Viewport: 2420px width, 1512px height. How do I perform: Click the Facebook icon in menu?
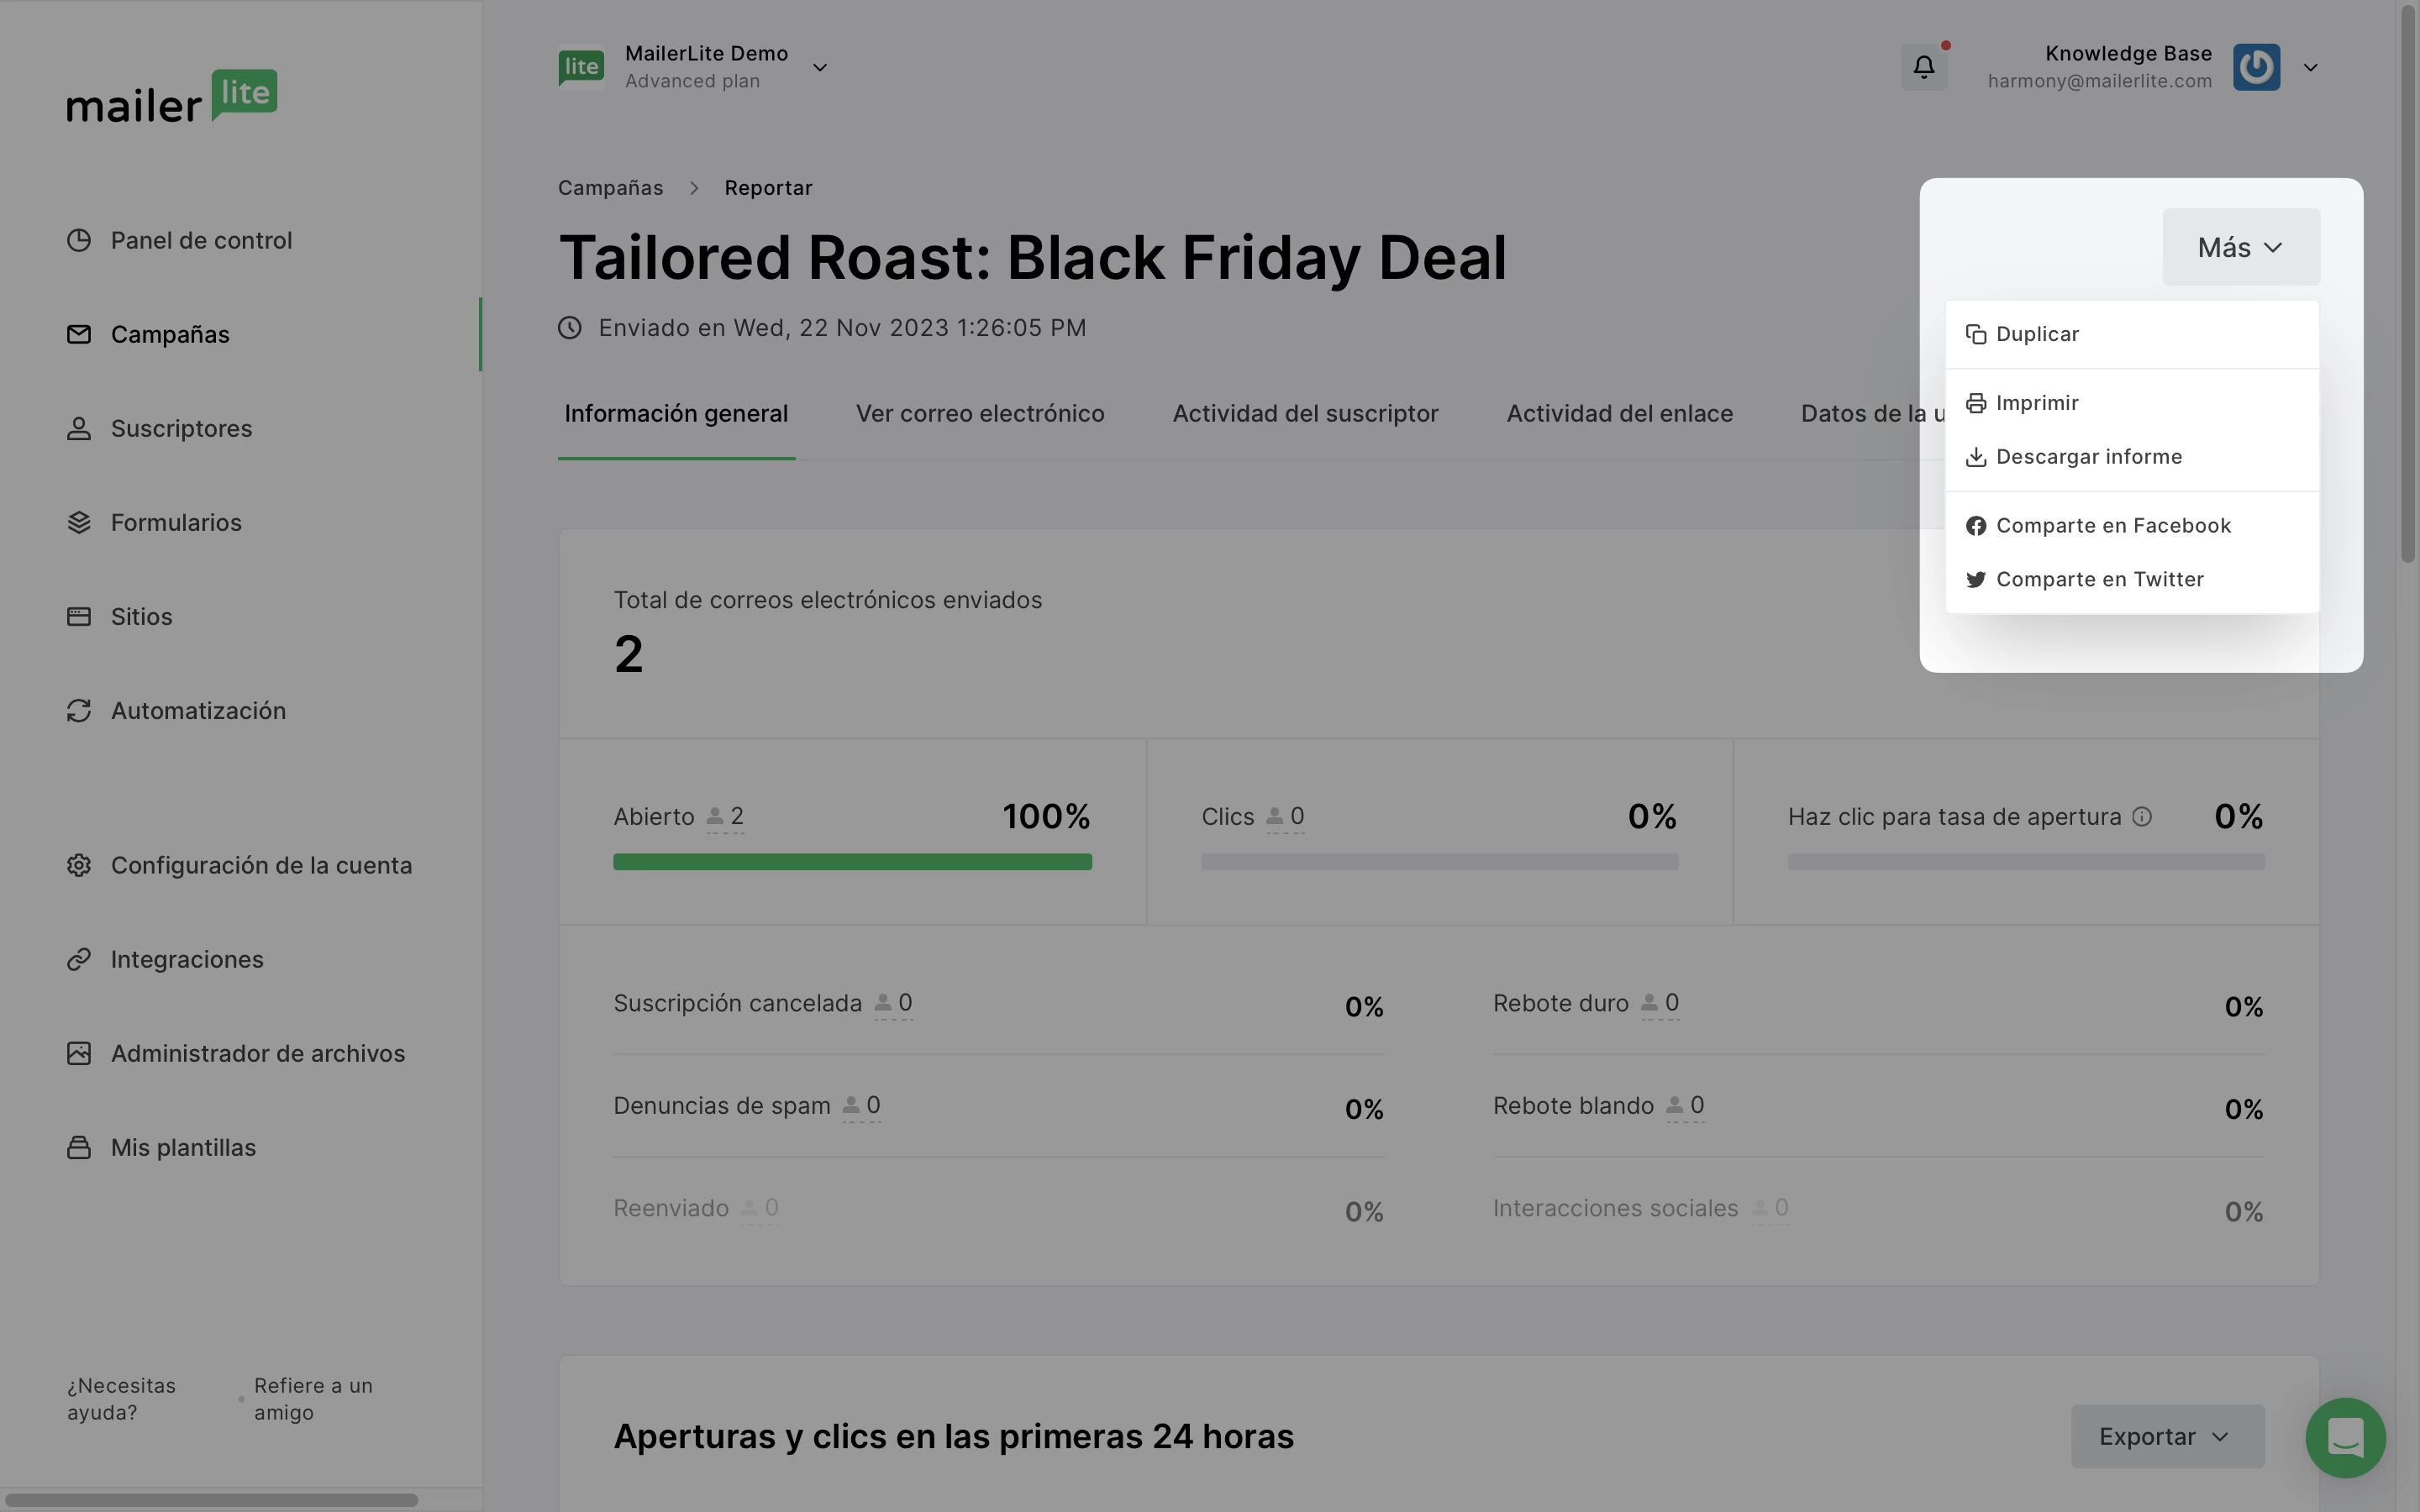click(1976, 526)
